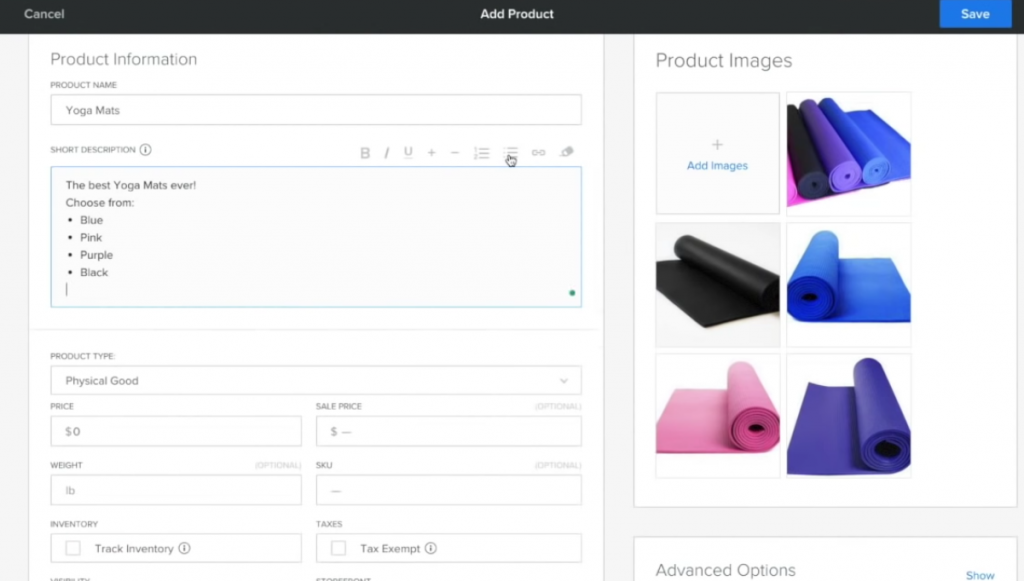Image resolution: width=1024 pixels, height=581 pixels.
Task: Click the green dot in description box
Action: coord(572,293)
